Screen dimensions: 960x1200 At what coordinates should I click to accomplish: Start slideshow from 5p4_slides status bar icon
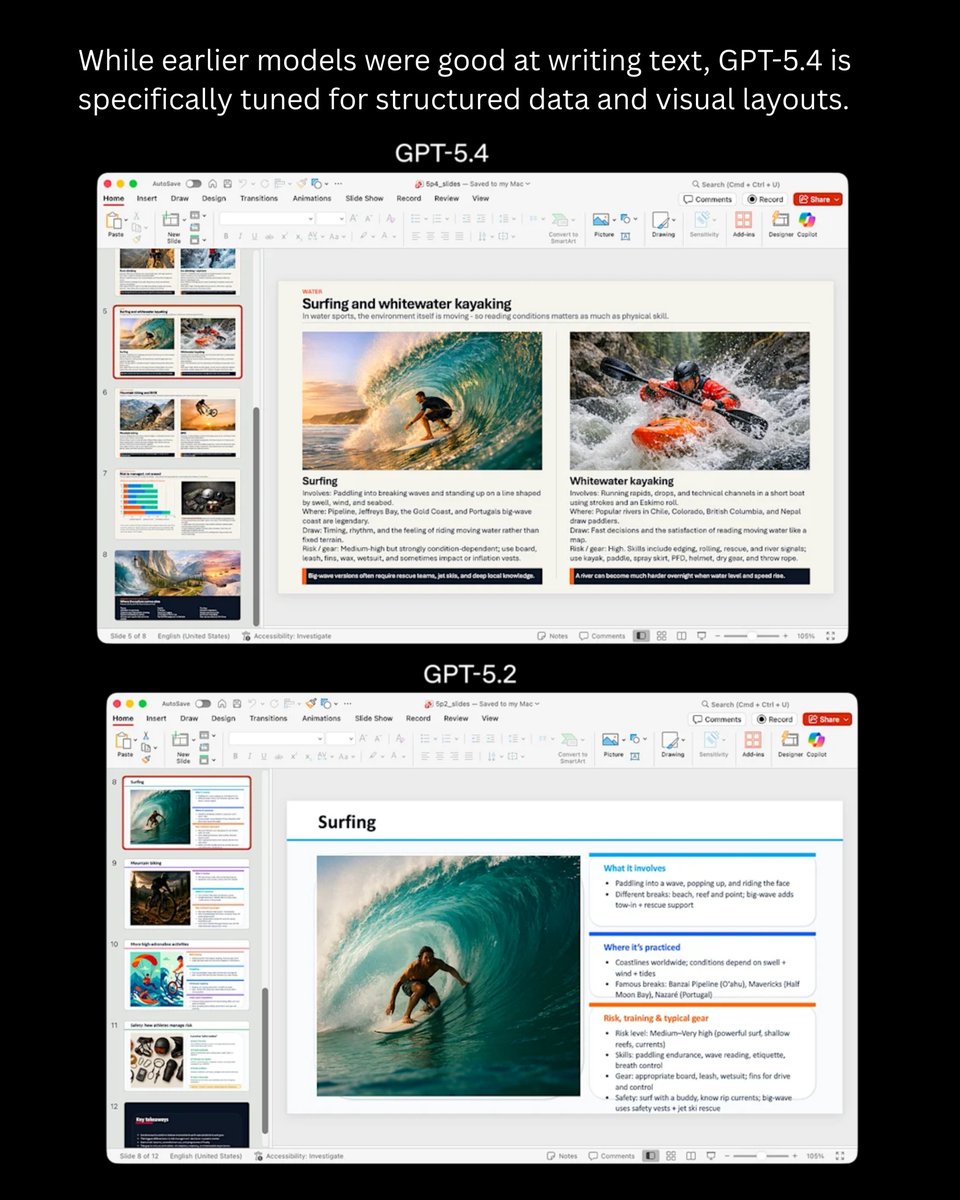point(702,636)
